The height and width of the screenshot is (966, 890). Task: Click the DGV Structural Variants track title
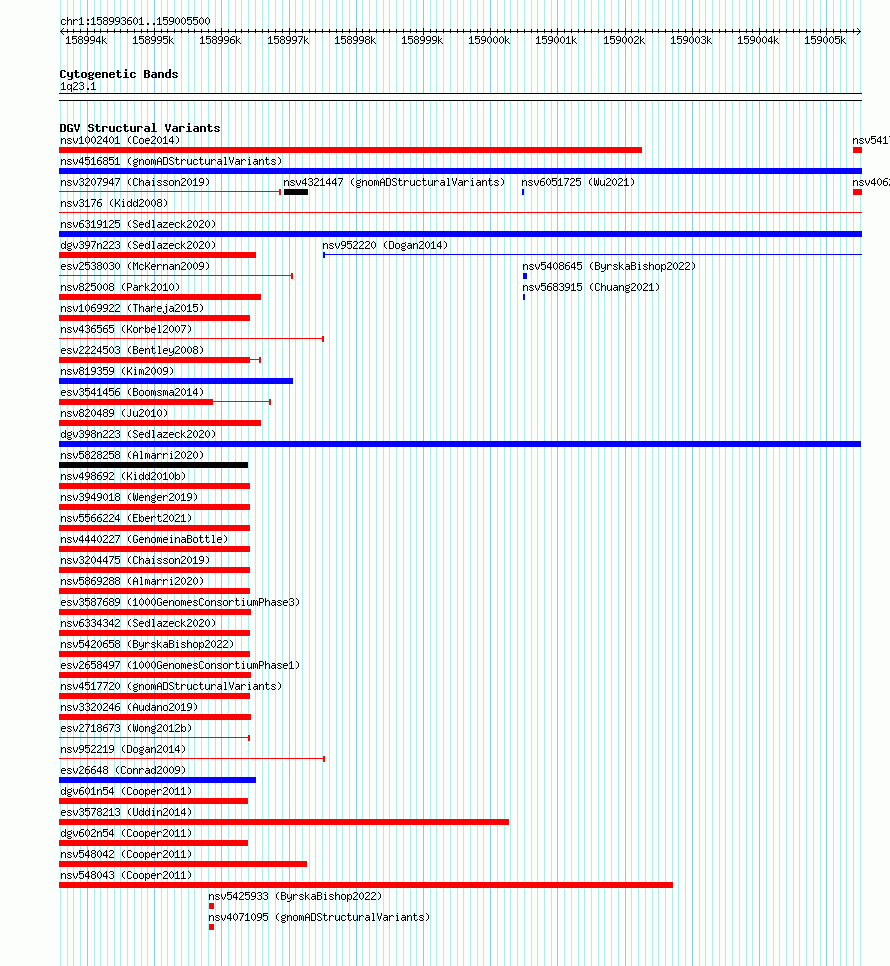140,128
